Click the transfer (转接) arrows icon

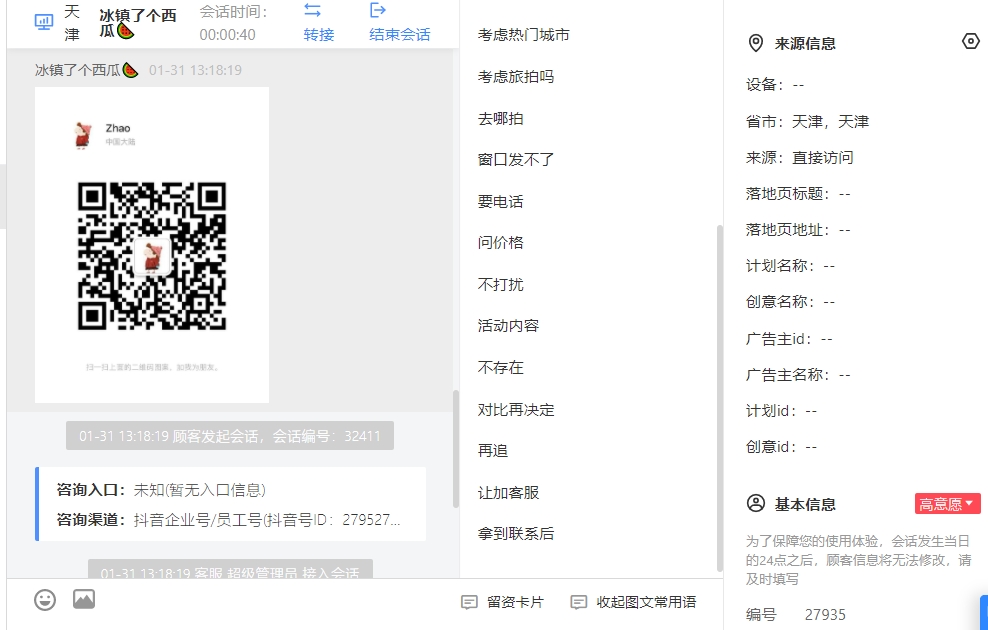(x=313, y=10)
